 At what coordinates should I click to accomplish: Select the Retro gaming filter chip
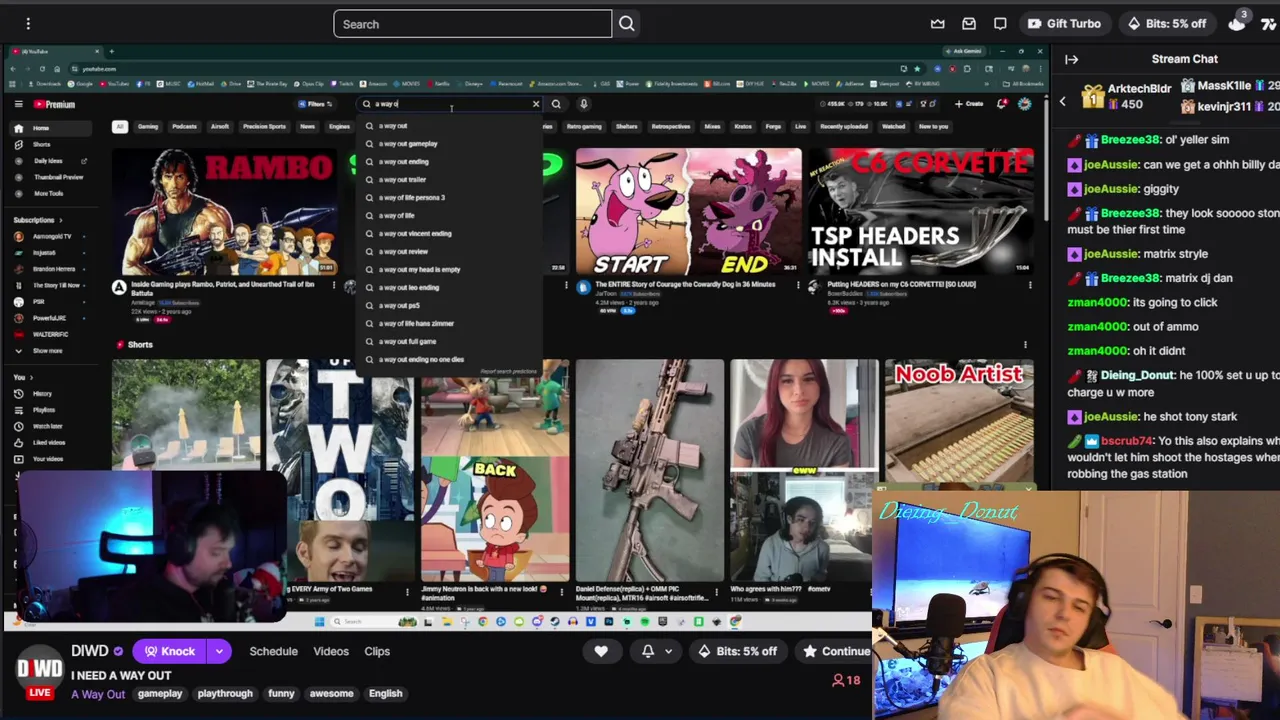tap(584, 127)
